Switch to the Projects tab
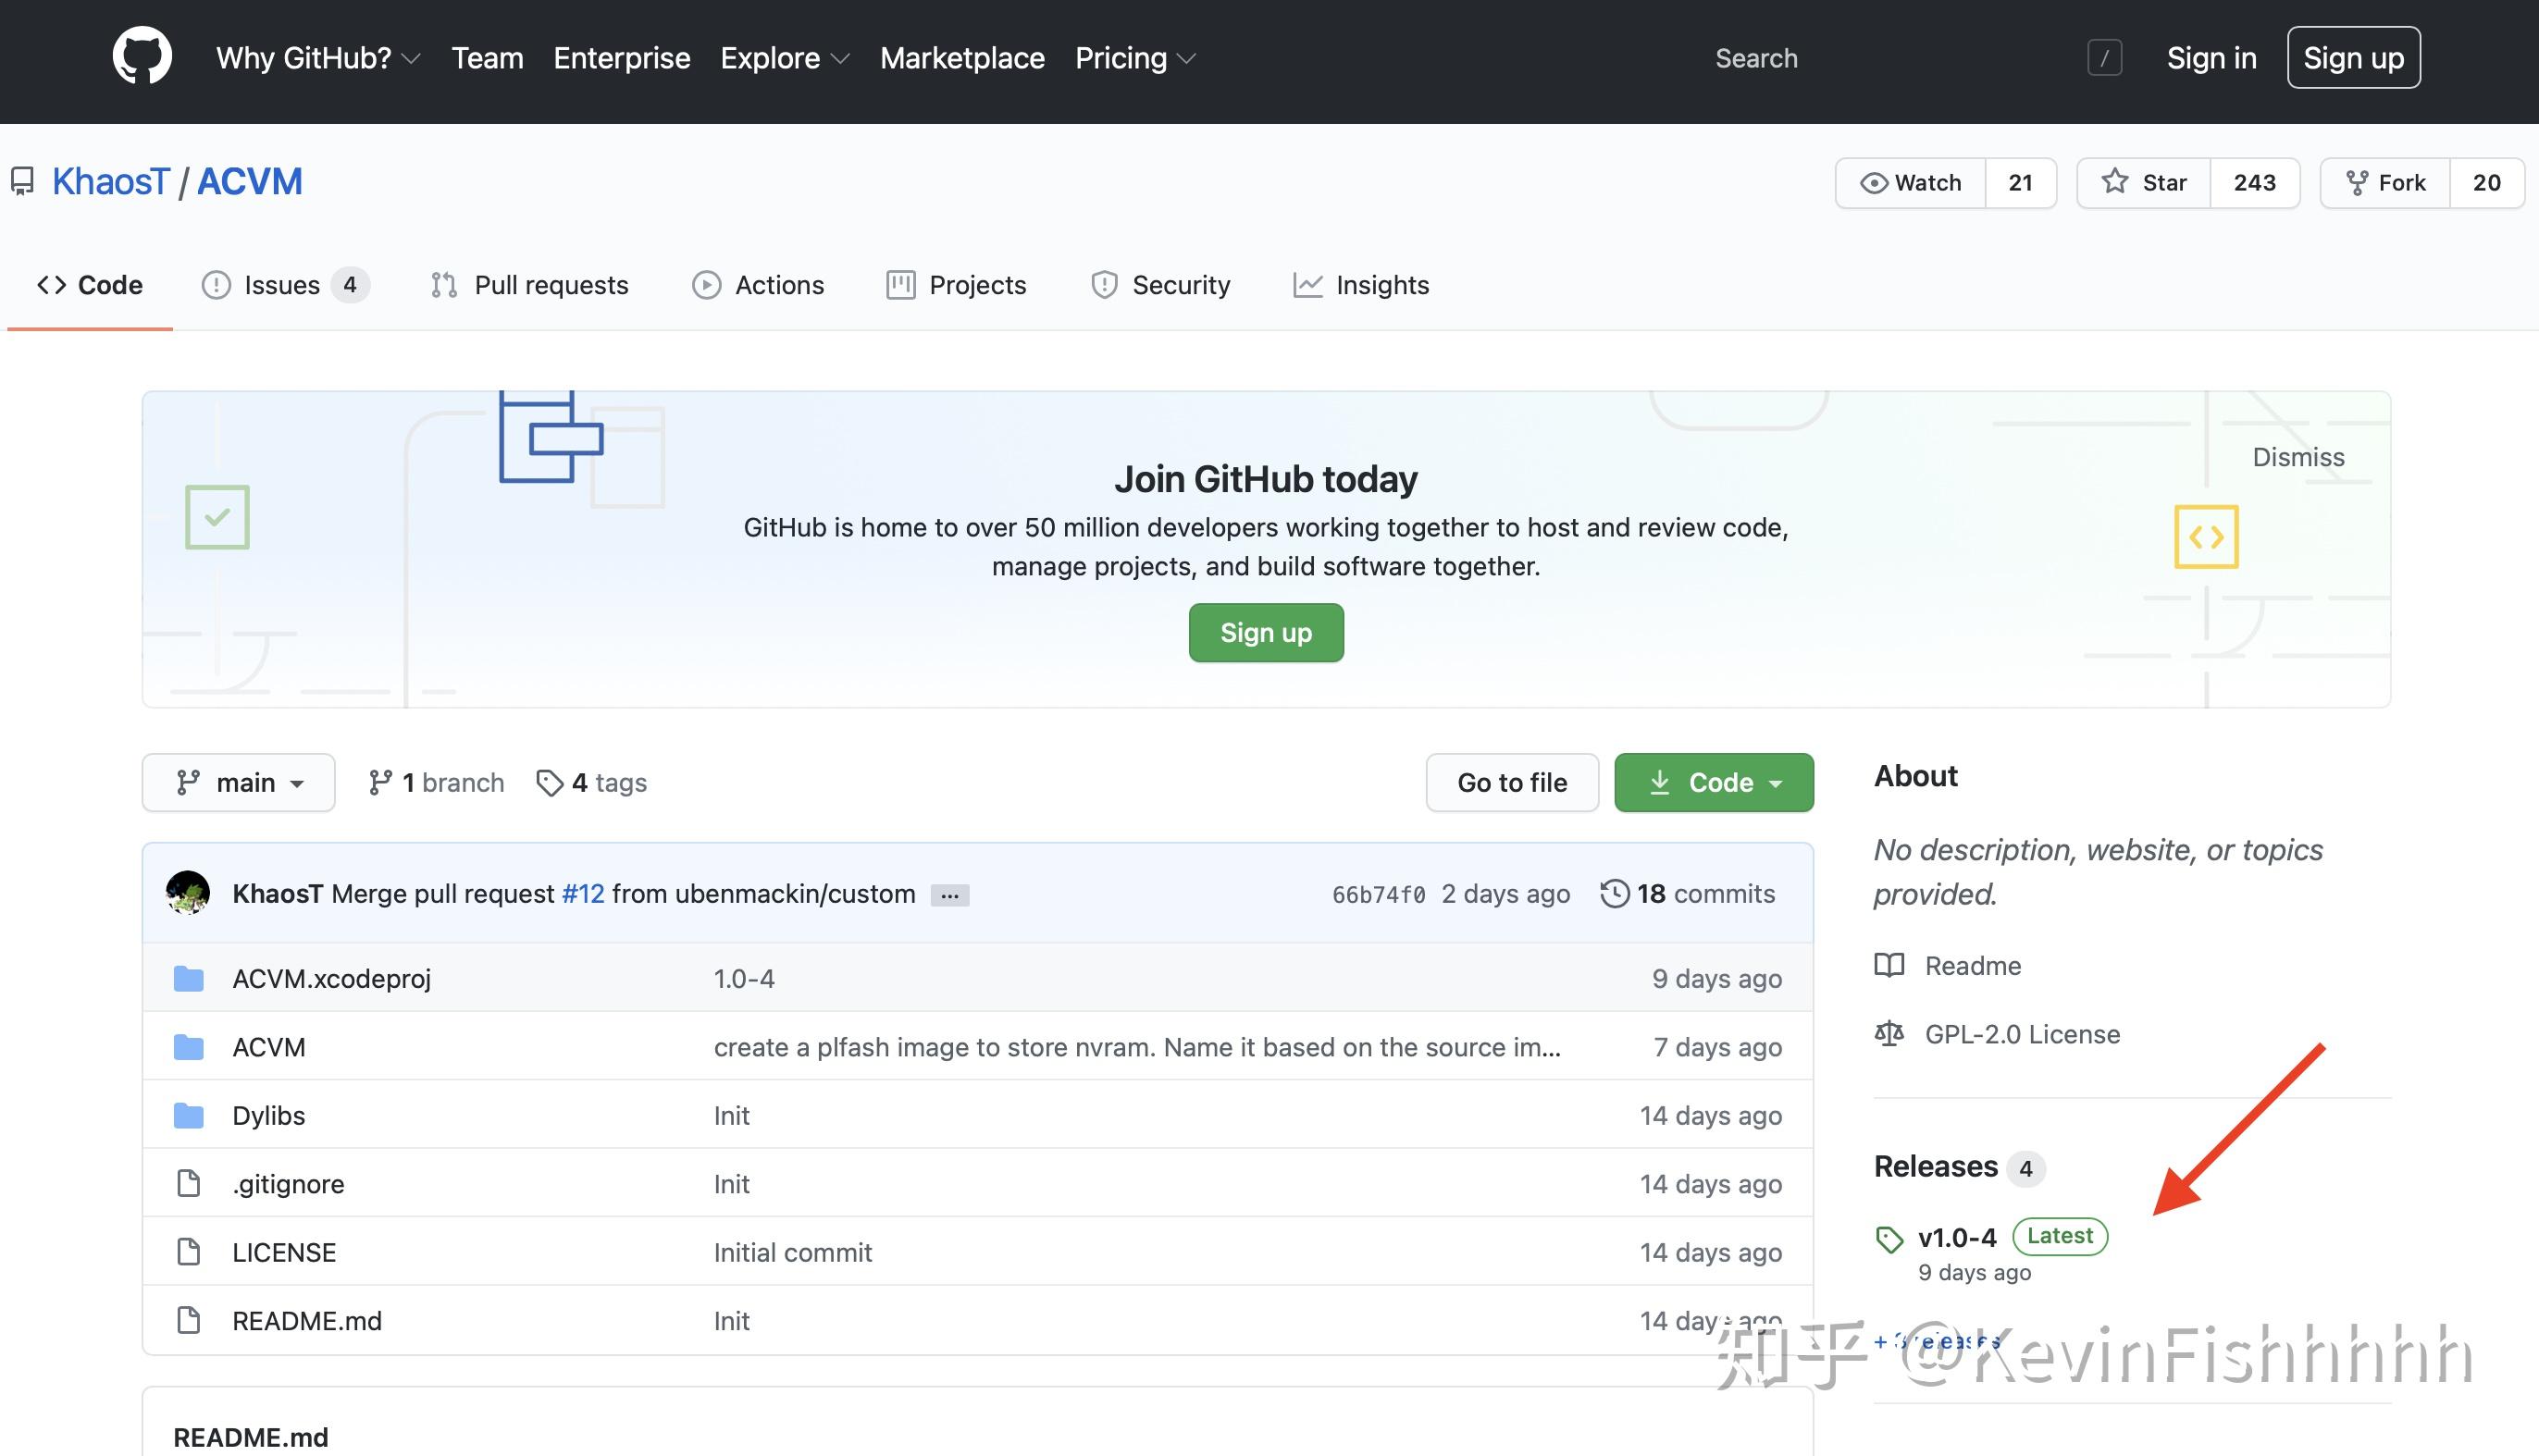Viewport: 2539px width, 1456px height. point(956,285)
